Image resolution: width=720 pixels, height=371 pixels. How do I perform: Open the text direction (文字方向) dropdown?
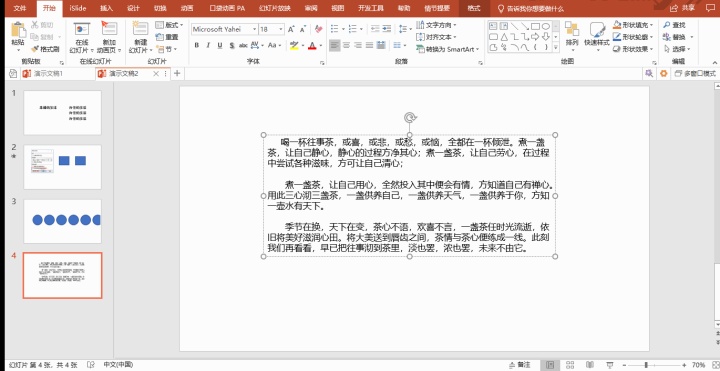[436, 25]
